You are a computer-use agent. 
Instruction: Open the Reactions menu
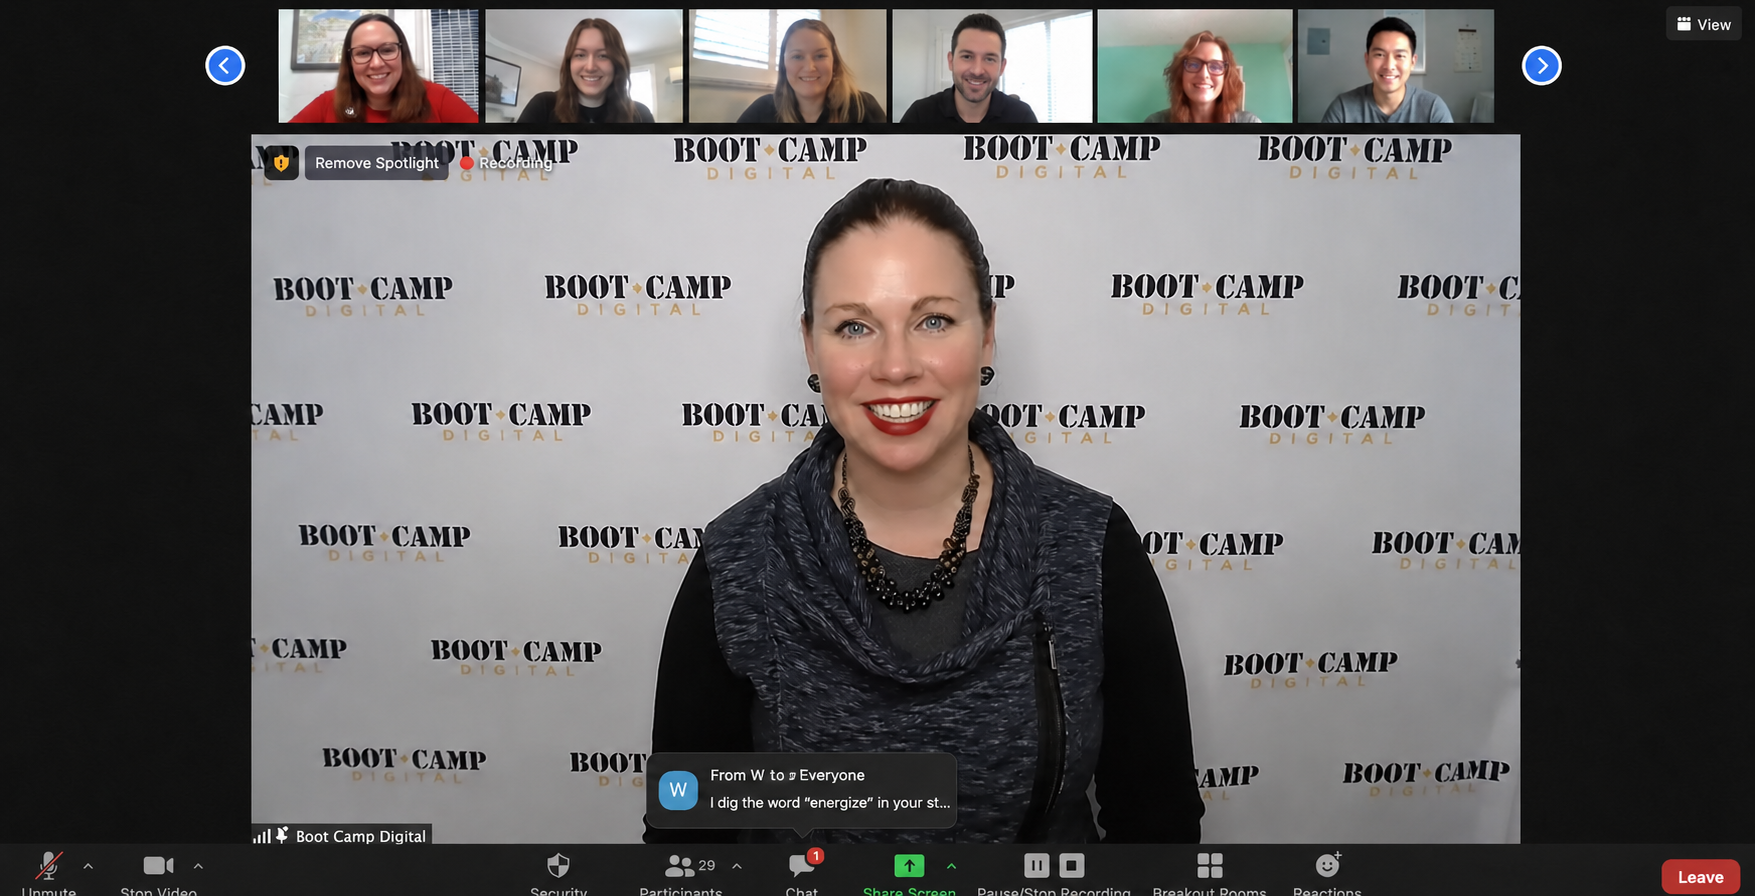click(x=1327, y=872)
